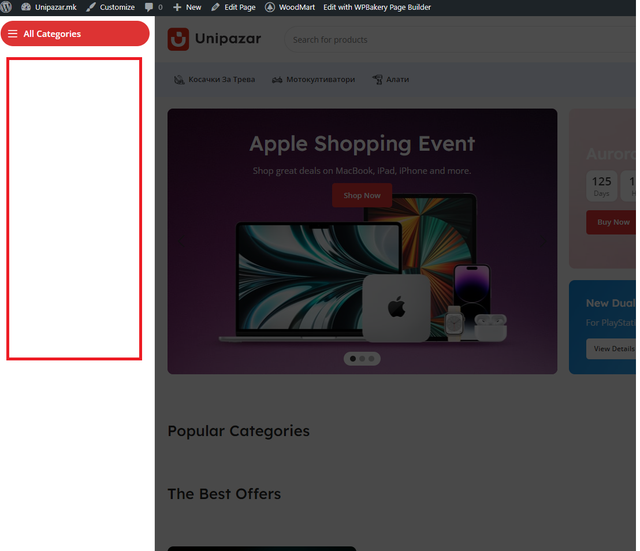This screenshot has height=551, width=640.
Task: Select the third slider pagination dot
Action: [x=371, y=359]
